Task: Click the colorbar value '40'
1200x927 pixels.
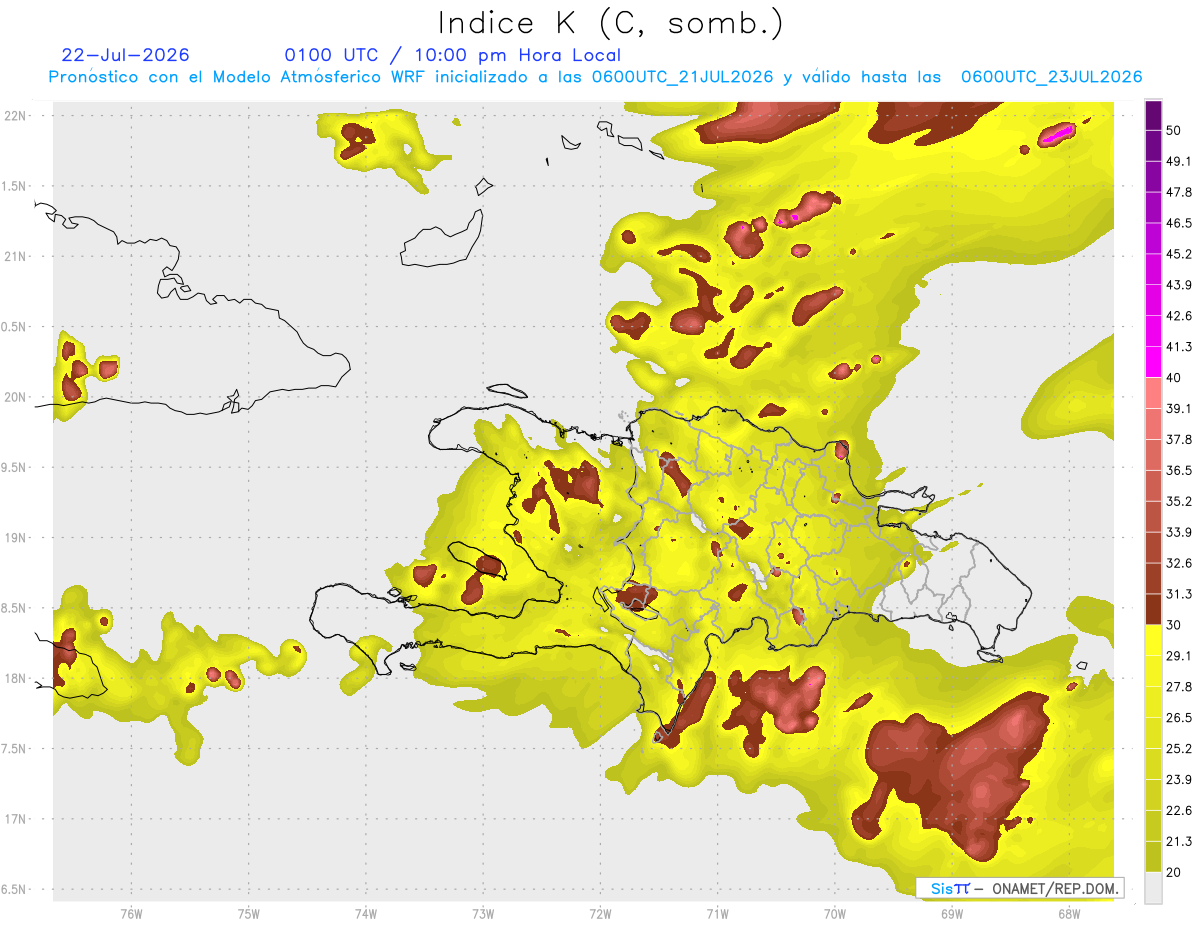Action: click(x=1175, y=378)
